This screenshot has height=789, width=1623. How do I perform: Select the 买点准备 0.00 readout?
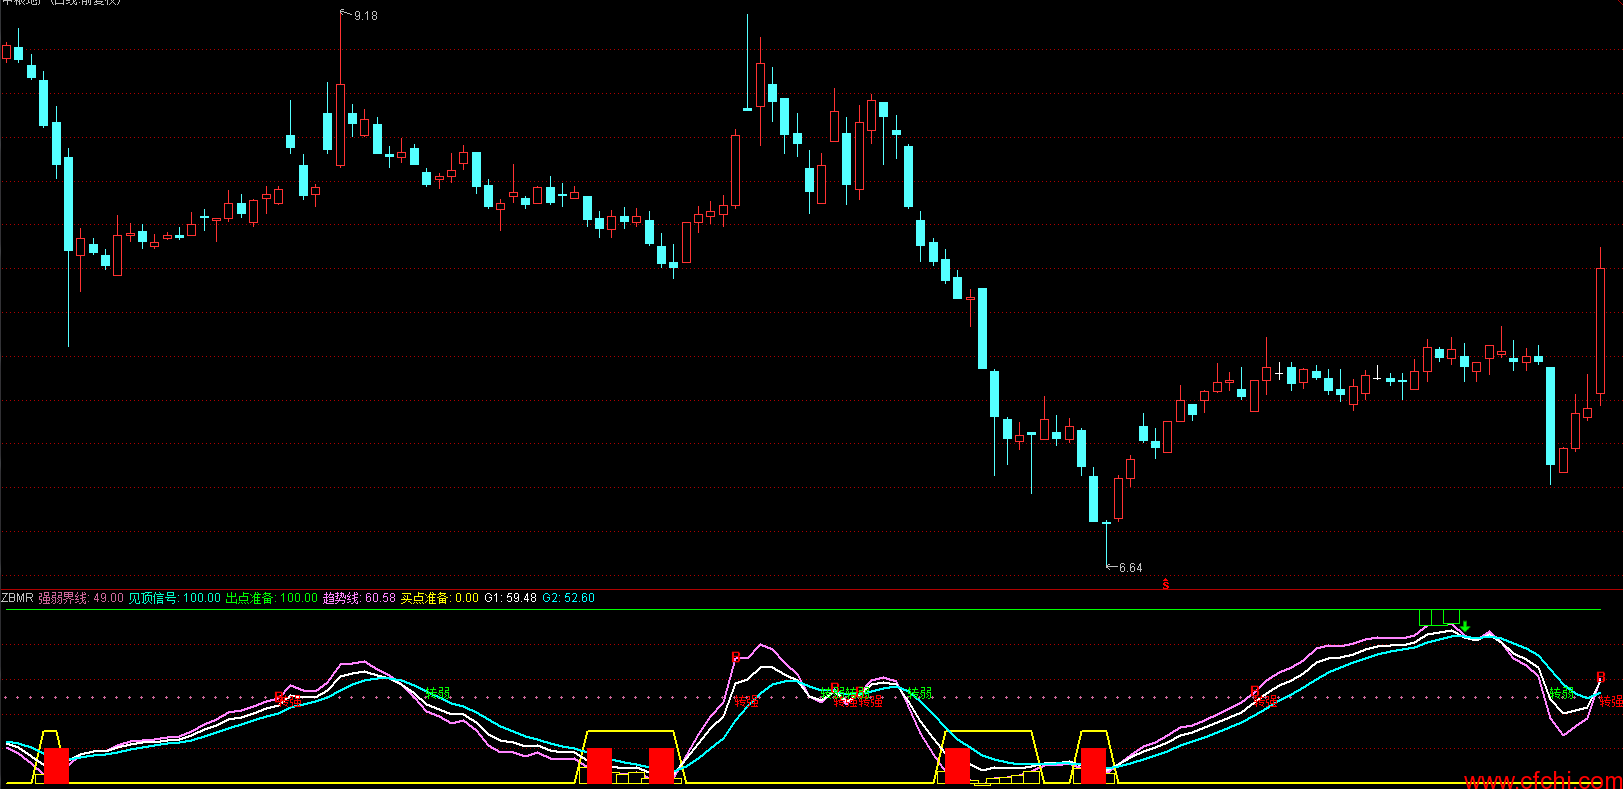(x=440, y=598)
